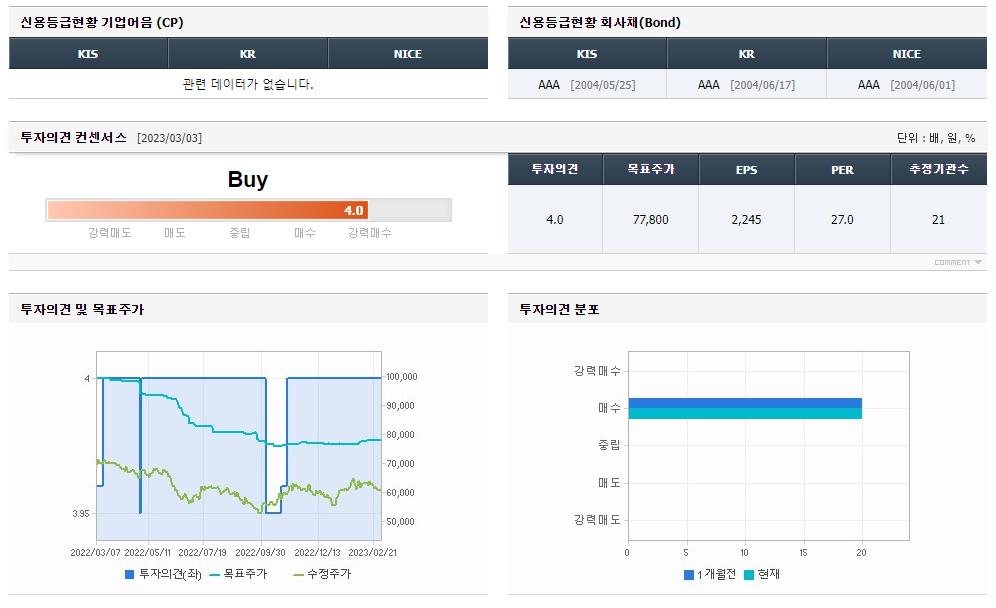Click the 신용등급현황 회사채(Bond) heading

coord(600,22)
